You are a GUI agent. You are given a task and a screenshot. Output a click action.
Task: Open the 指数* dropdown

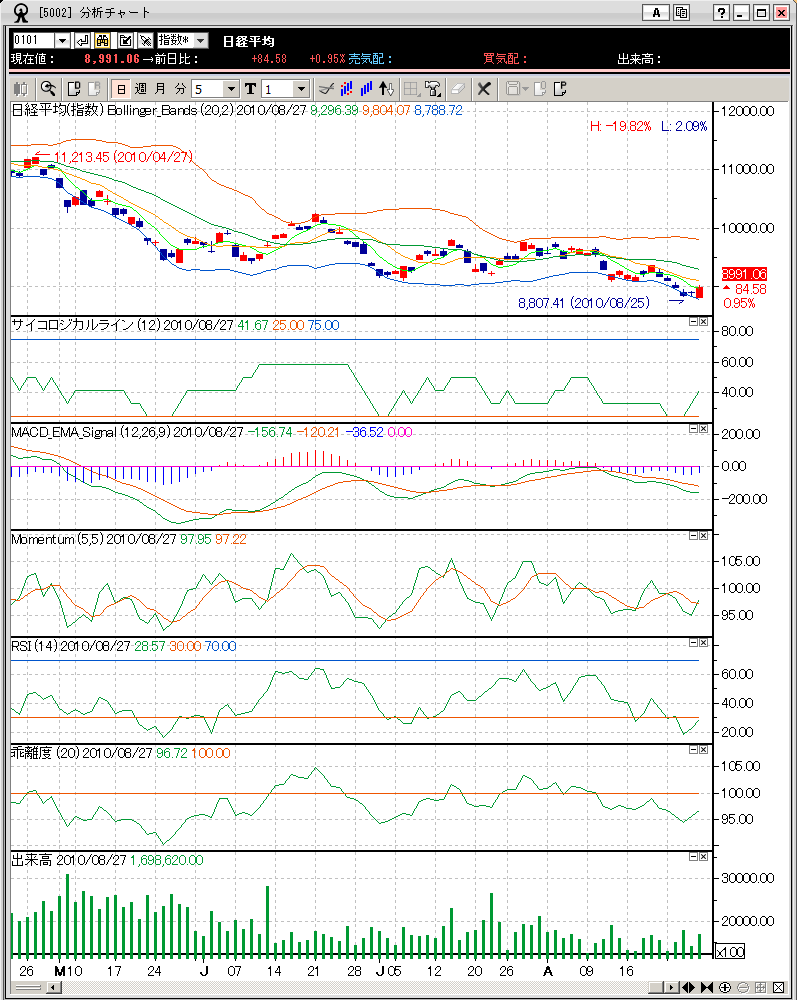(x=183, y=40)
